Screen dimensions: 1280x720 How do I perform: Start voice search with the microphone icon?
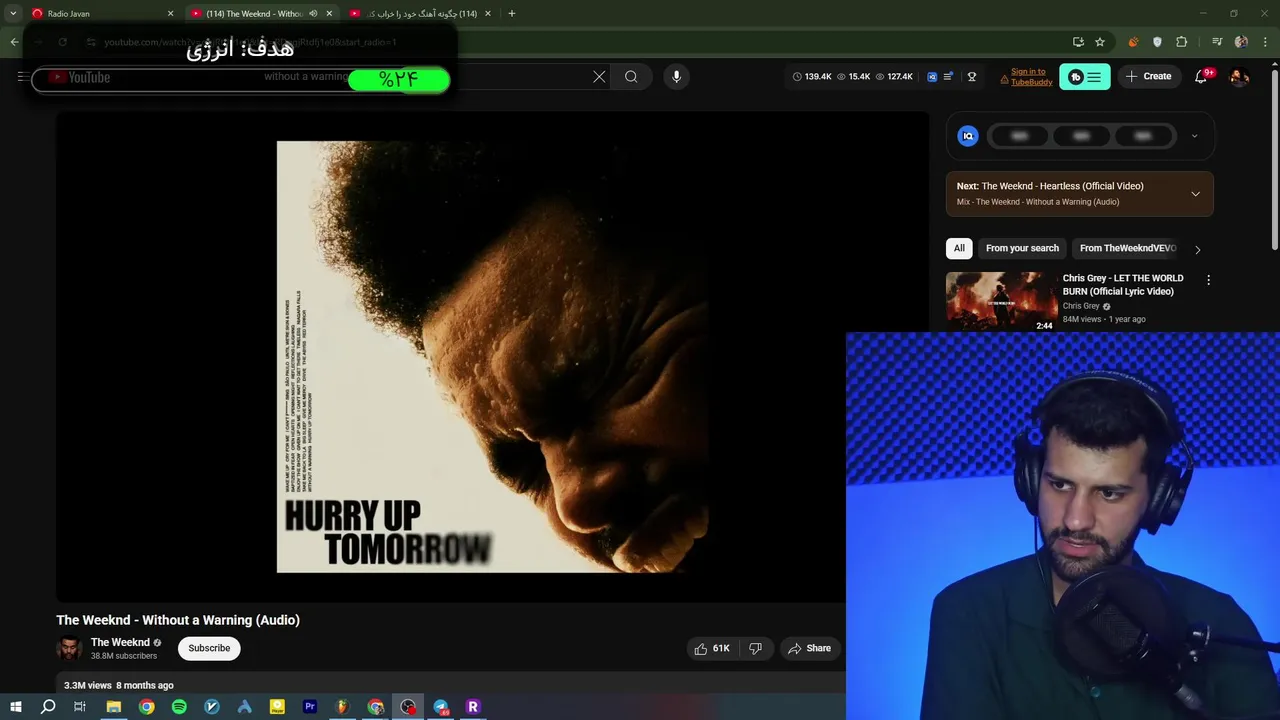[x=676, y=77]
